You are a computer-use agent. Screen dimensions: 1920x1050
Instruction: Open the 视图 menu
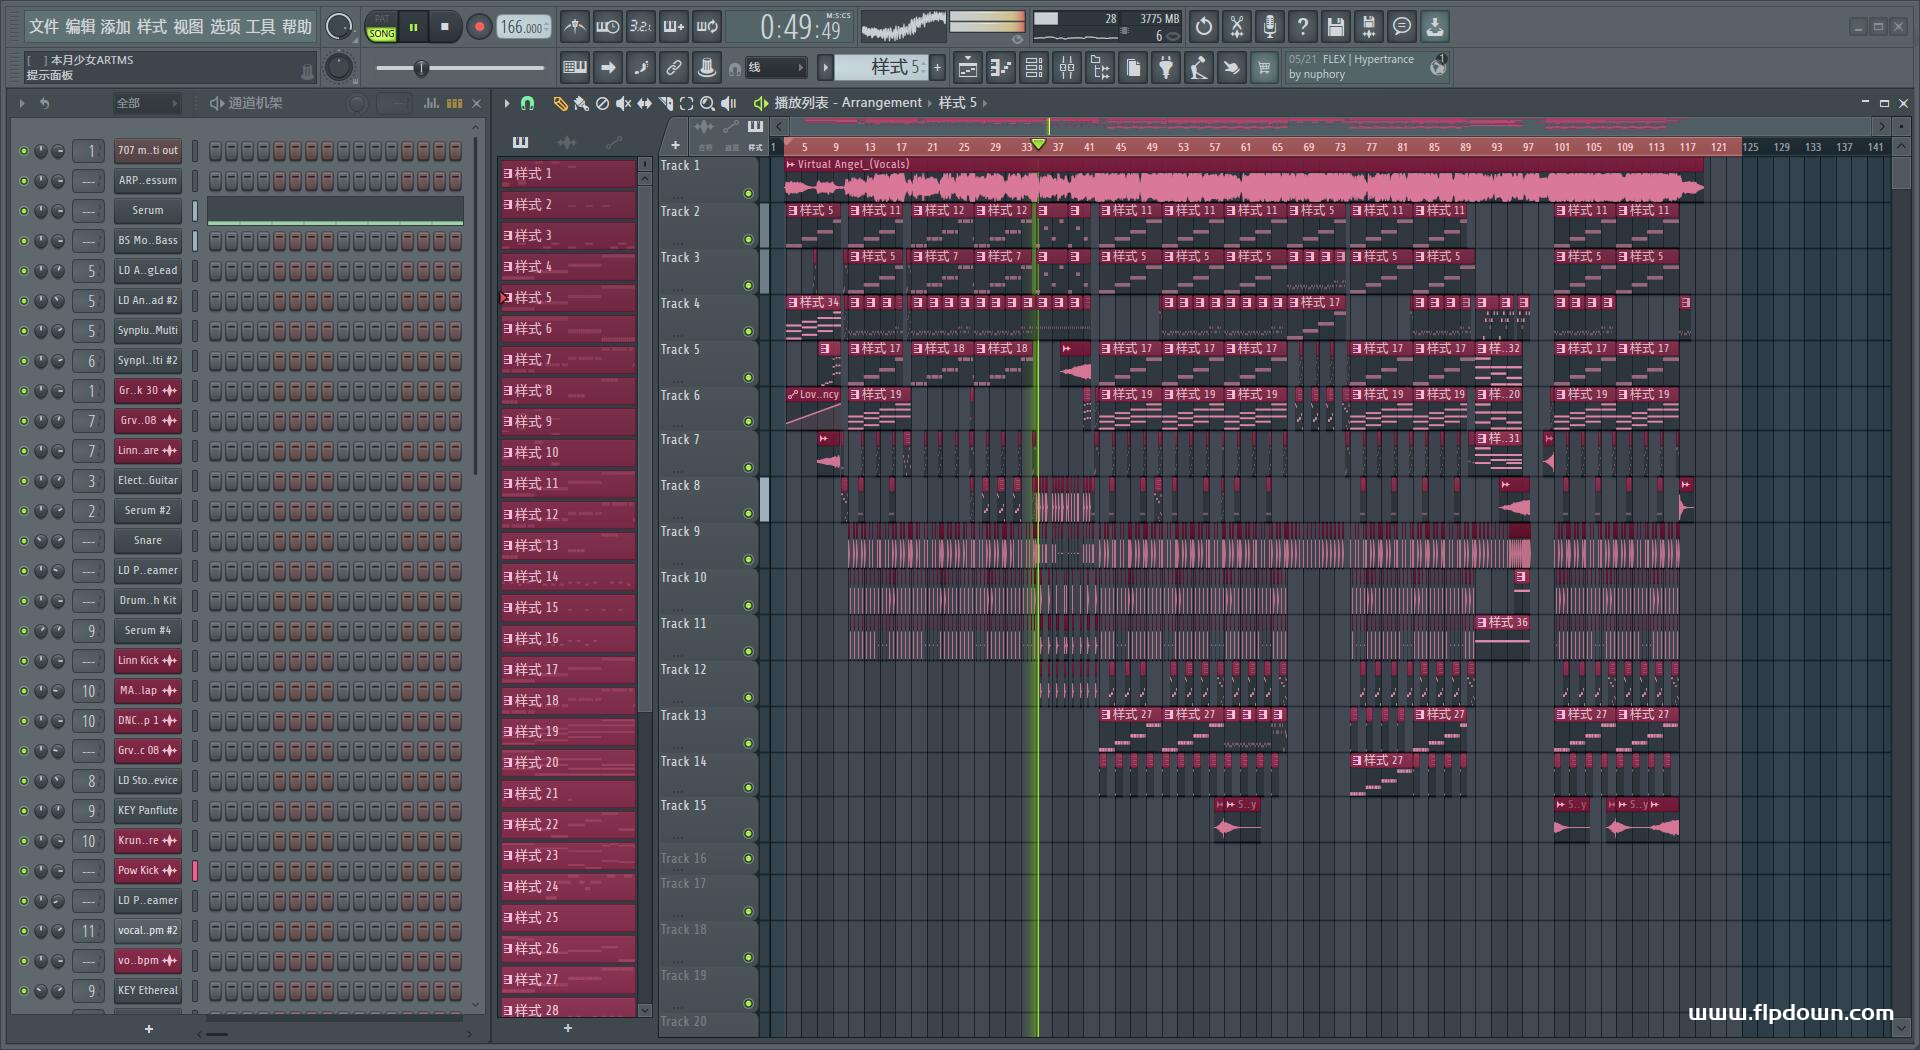188,27
